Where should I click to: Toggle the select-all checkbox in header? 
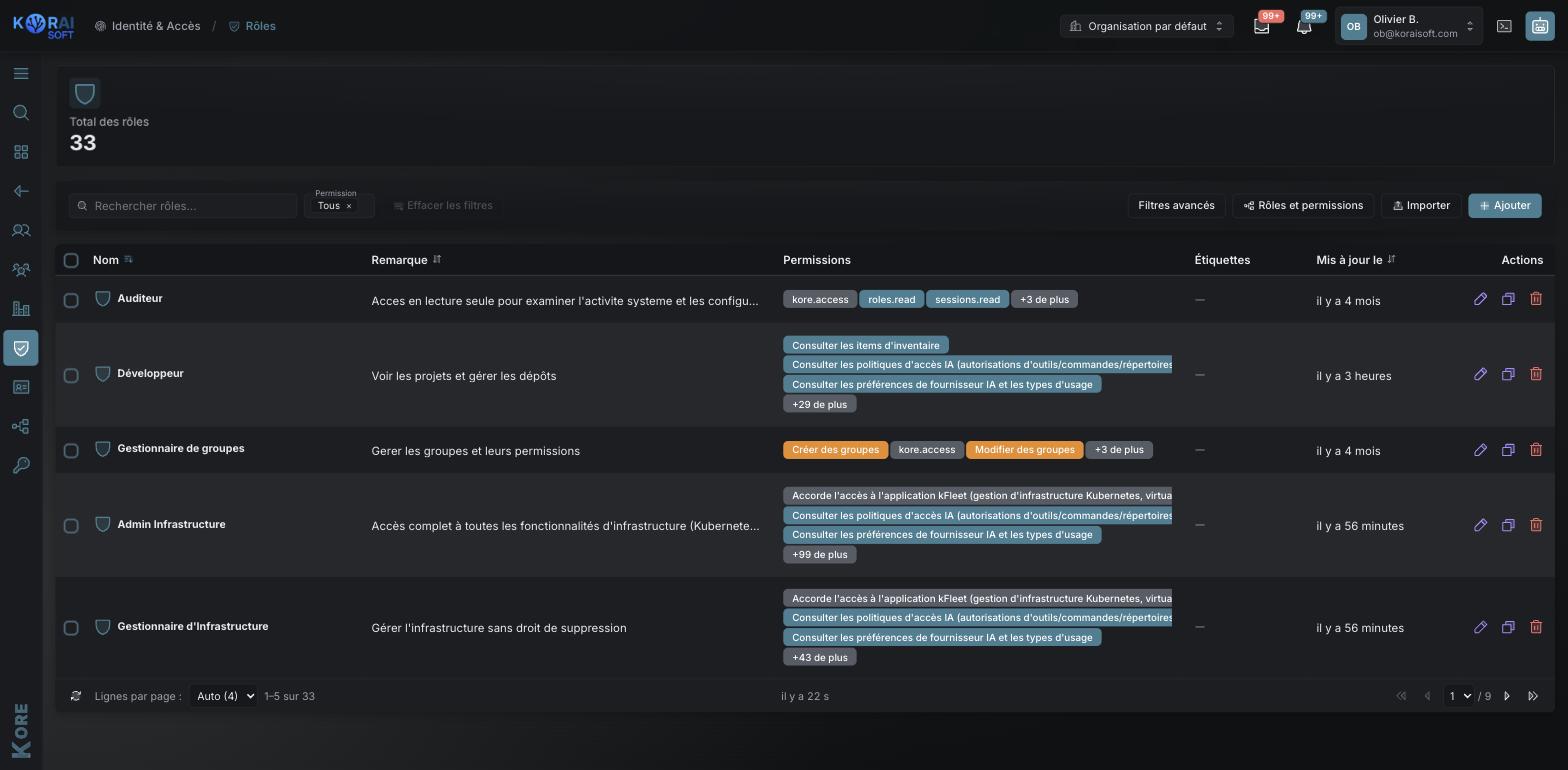(x=71, y=260)
